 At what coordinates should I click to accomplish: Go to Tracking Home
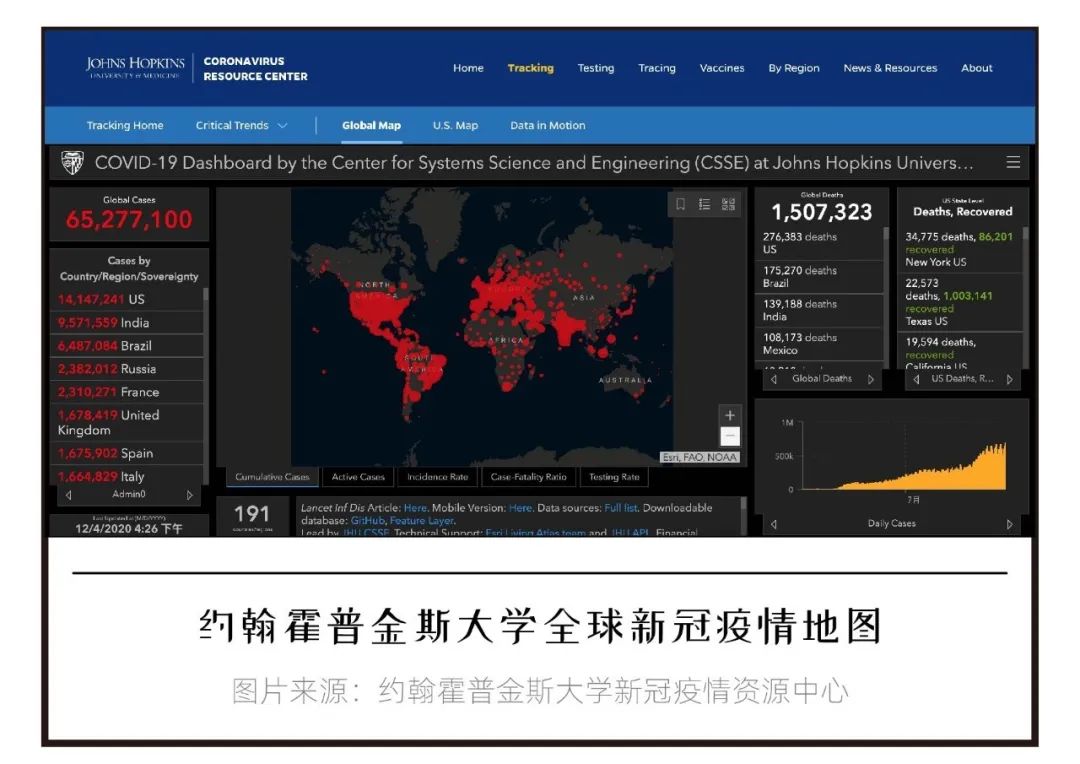tap(125, 125)
